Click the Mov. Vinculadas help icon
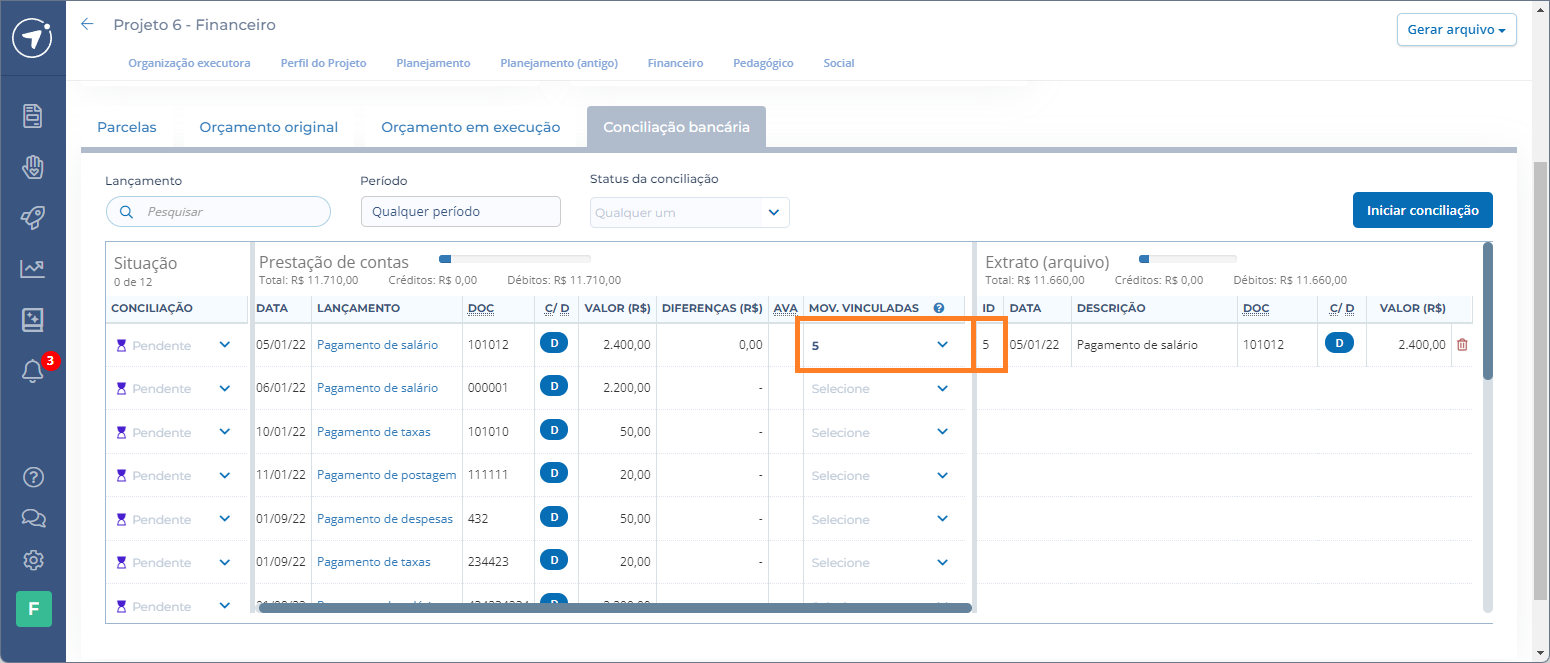The height and width of the screenshot is (663, 1550). point(939,308)
